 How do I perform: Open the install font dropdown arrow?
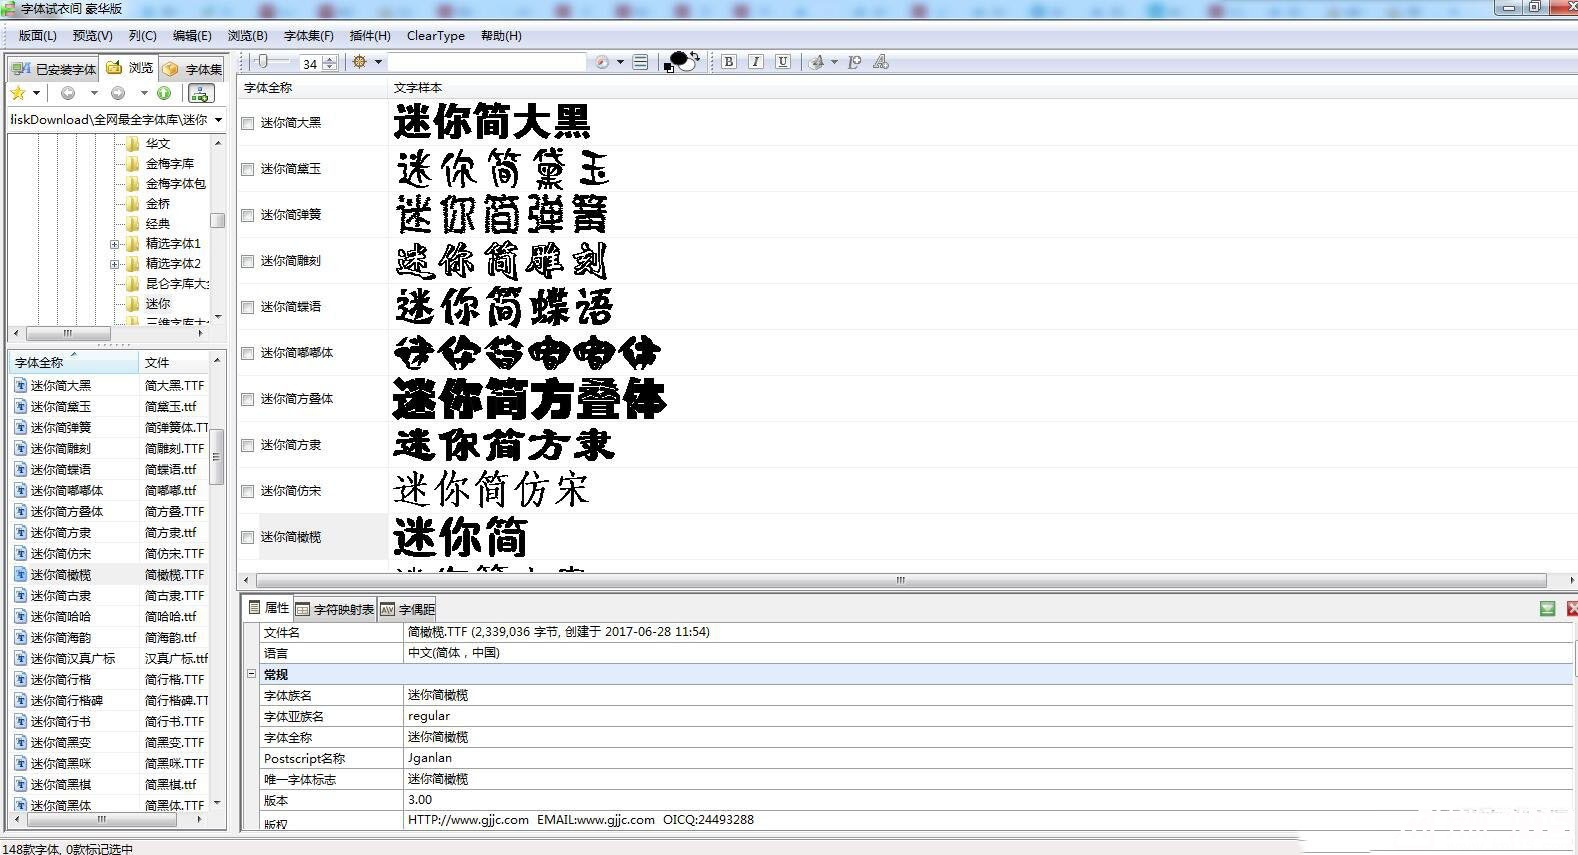[x=834, y=62]
